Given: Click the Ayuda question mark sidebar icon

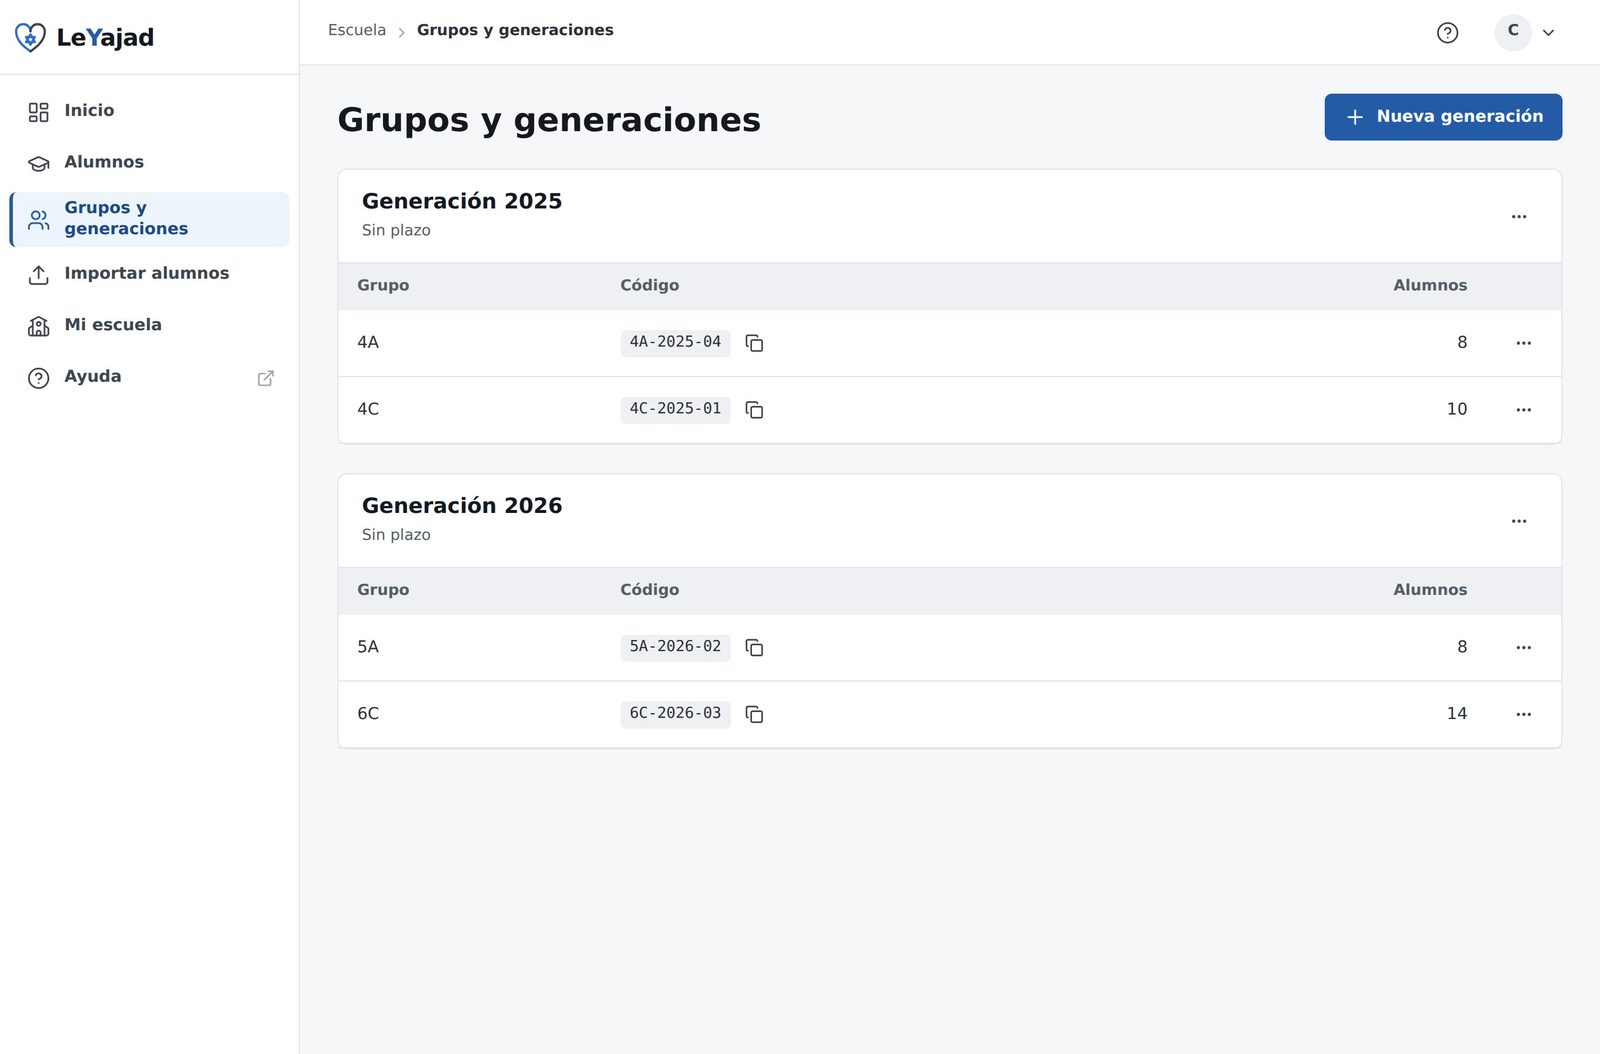Looking at the screenshot, I should click(39, 378).
